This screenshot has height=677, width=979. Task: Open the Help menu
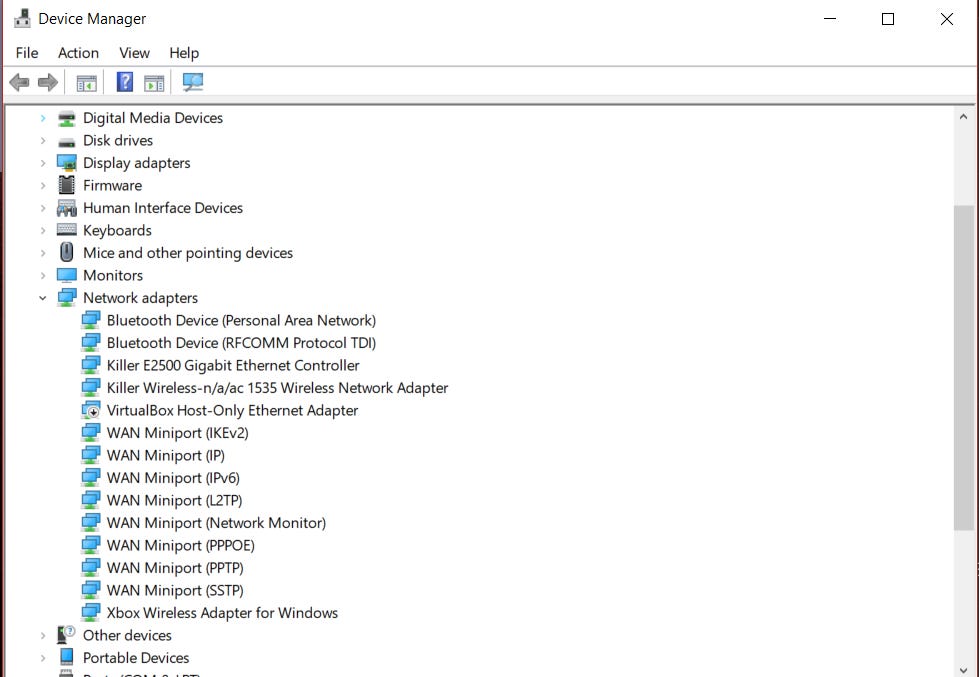[184, 53]
